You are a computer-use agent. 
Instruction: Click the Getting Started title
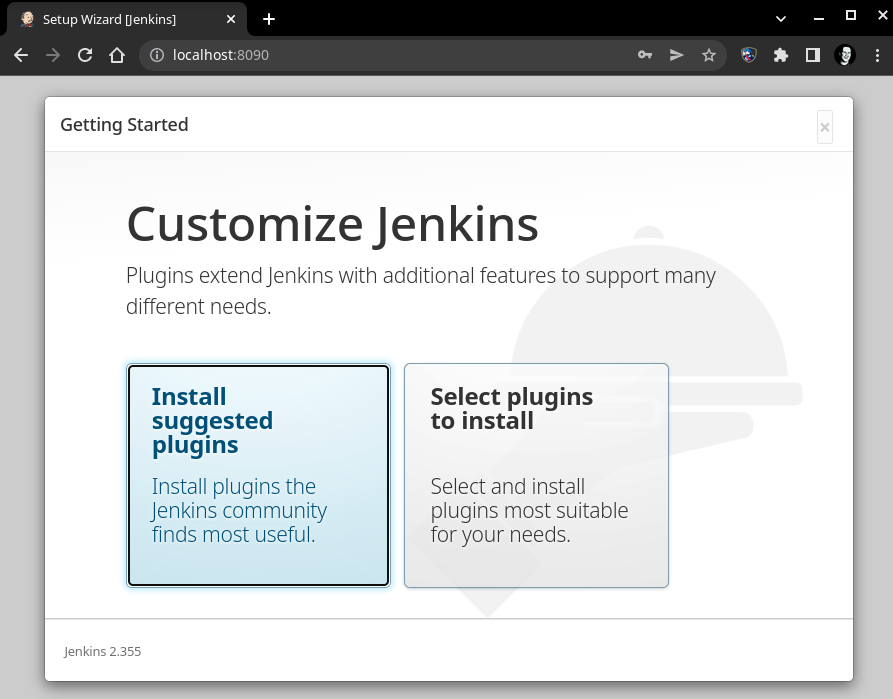tap(124, 125)
